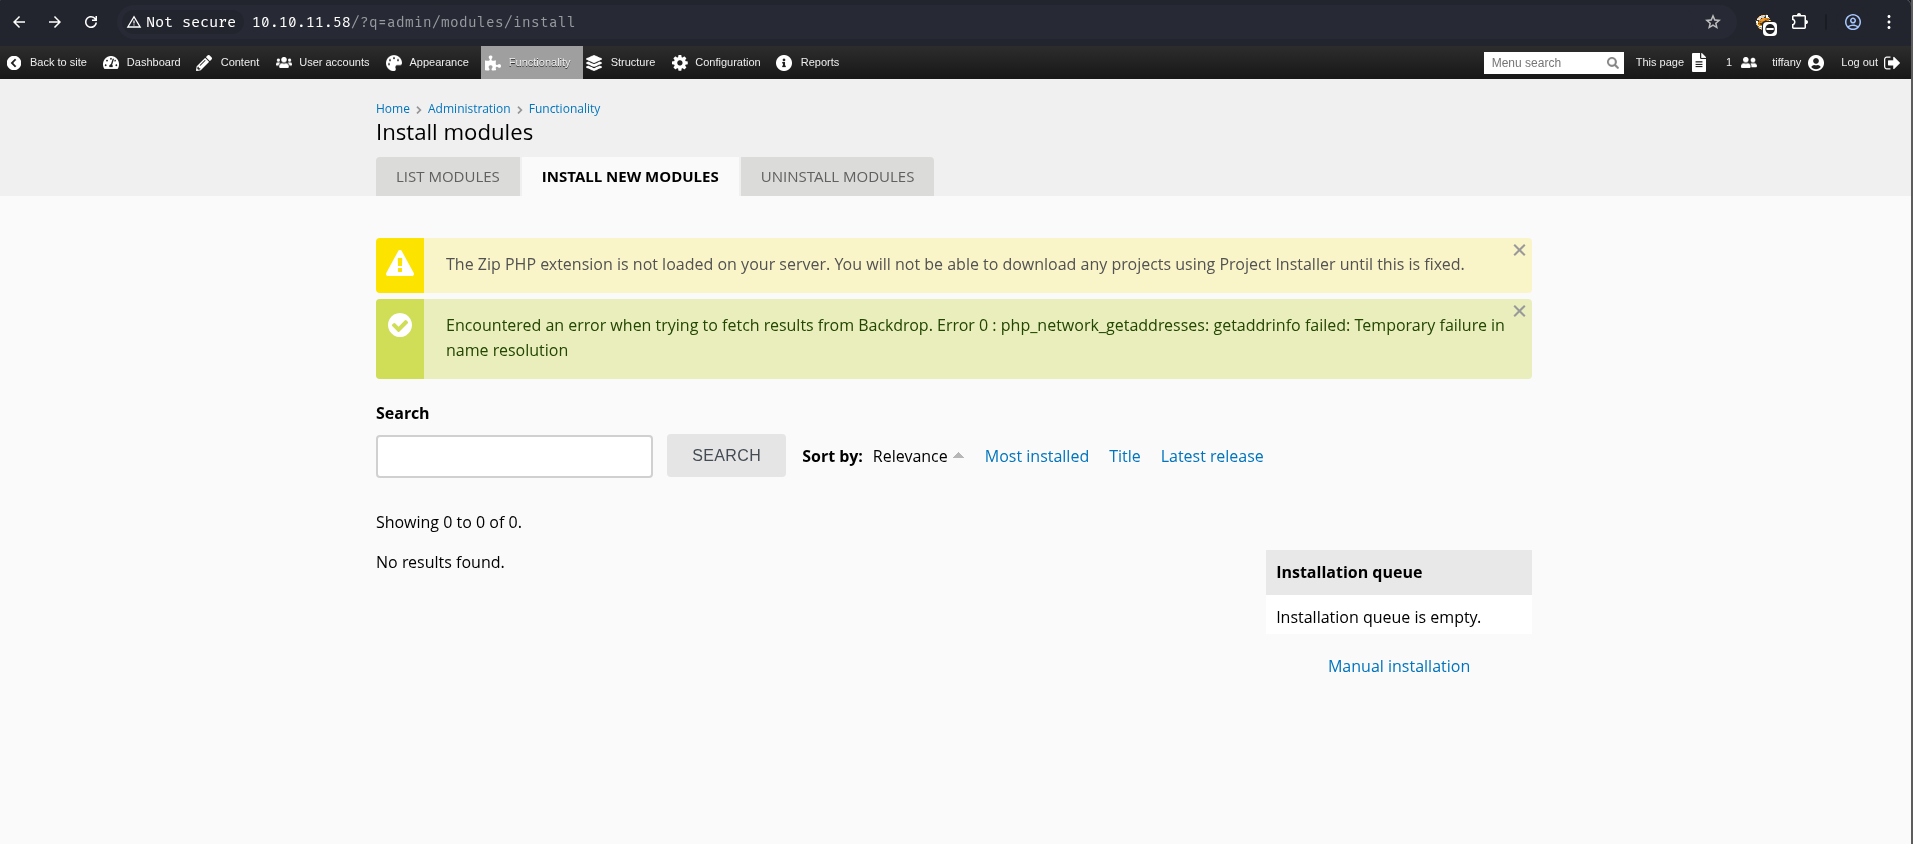Open the Manual installation link
This screenshot has height=844, width=1913.
click(1398, 666)
